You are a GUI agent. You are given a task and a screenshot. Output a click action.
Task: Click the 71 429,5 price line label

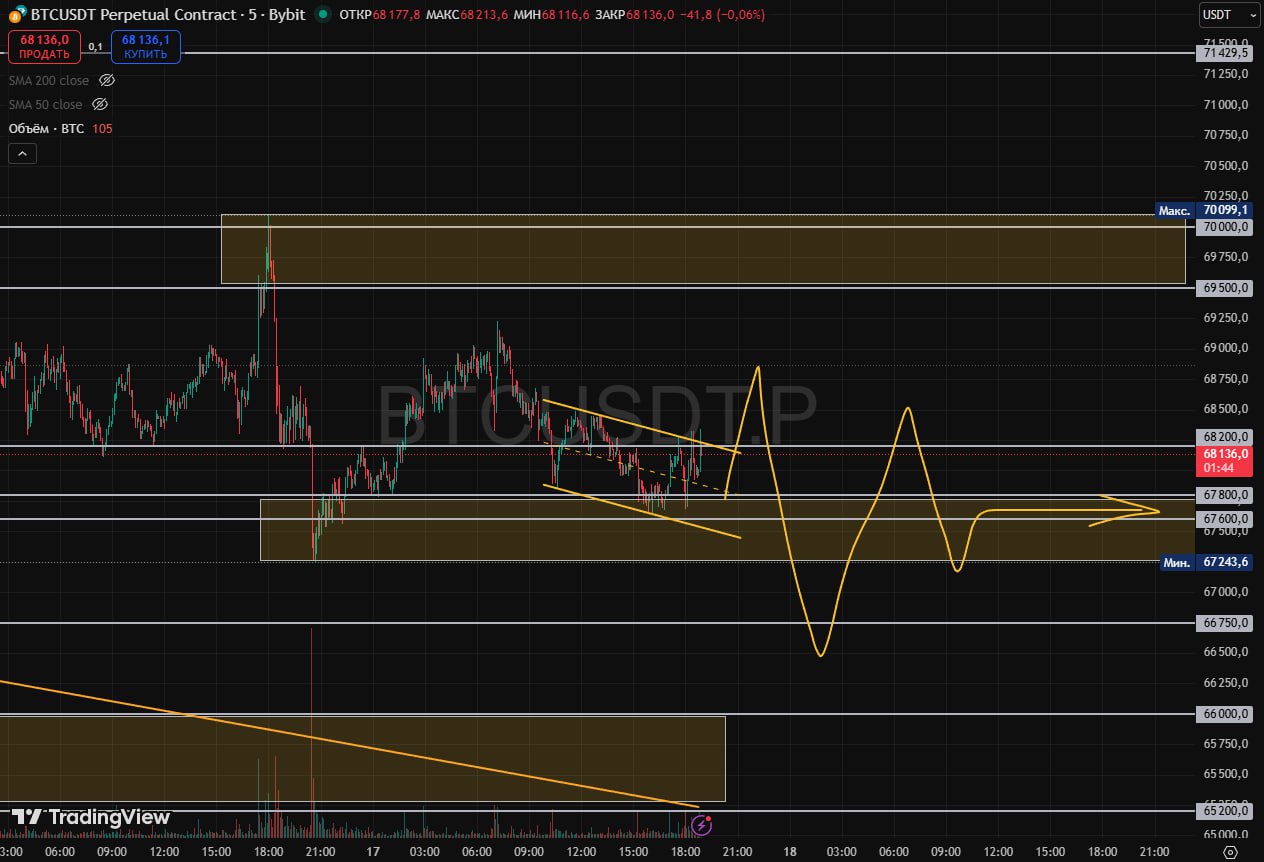1226,53
